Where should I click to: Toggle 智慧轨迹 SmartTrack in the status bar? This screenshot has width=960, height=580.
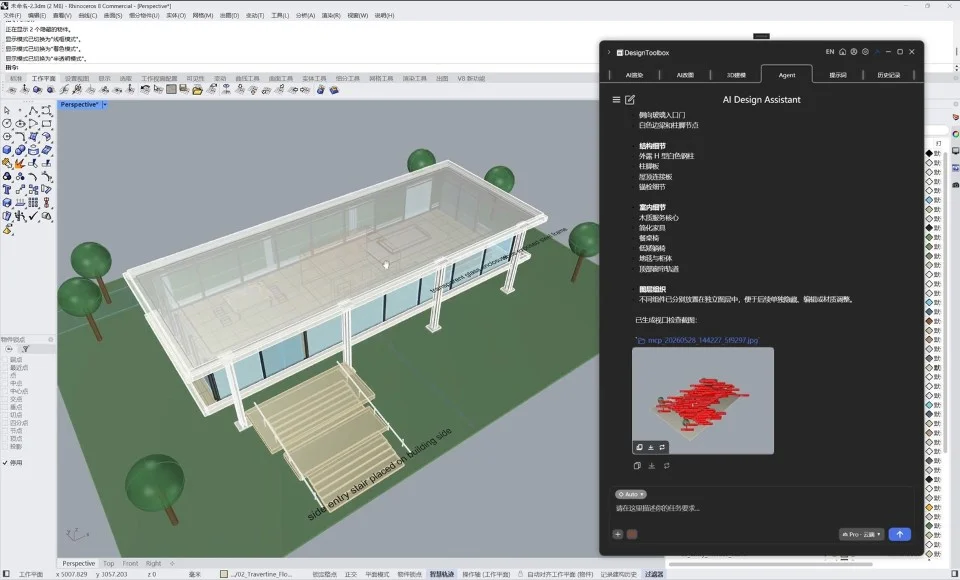[x=441, y=574]
